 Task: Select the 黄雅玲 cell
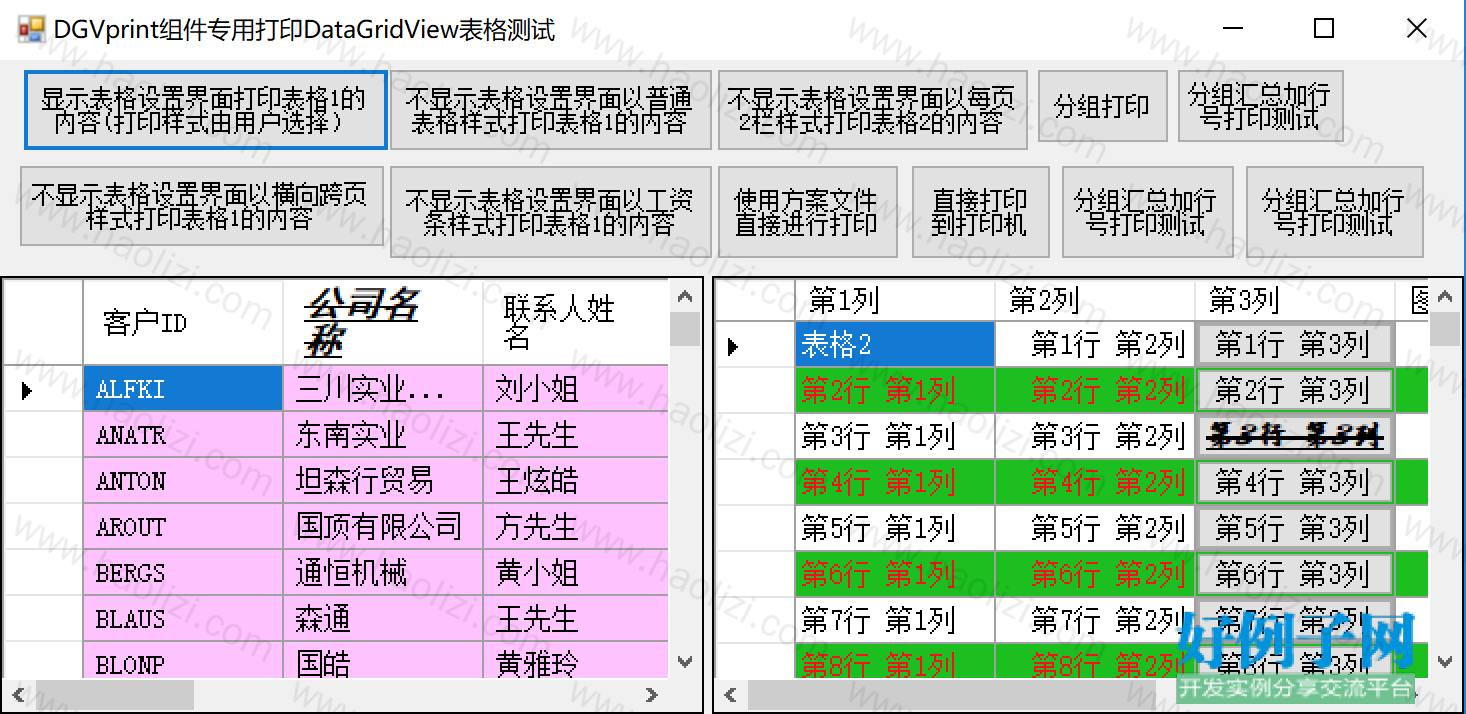coord(576,660)
